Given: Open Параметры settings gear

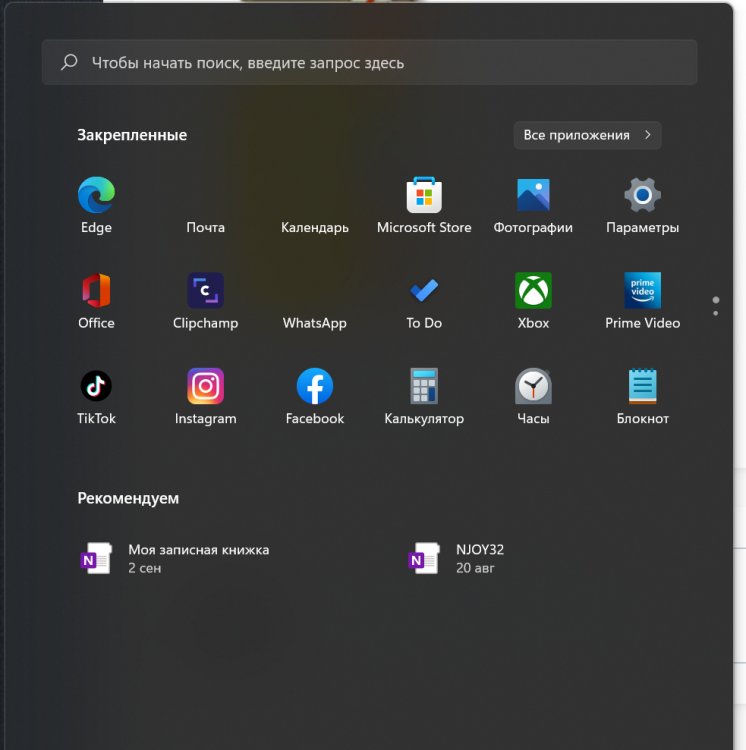Looking at the screenshot, I should [642, 205].
